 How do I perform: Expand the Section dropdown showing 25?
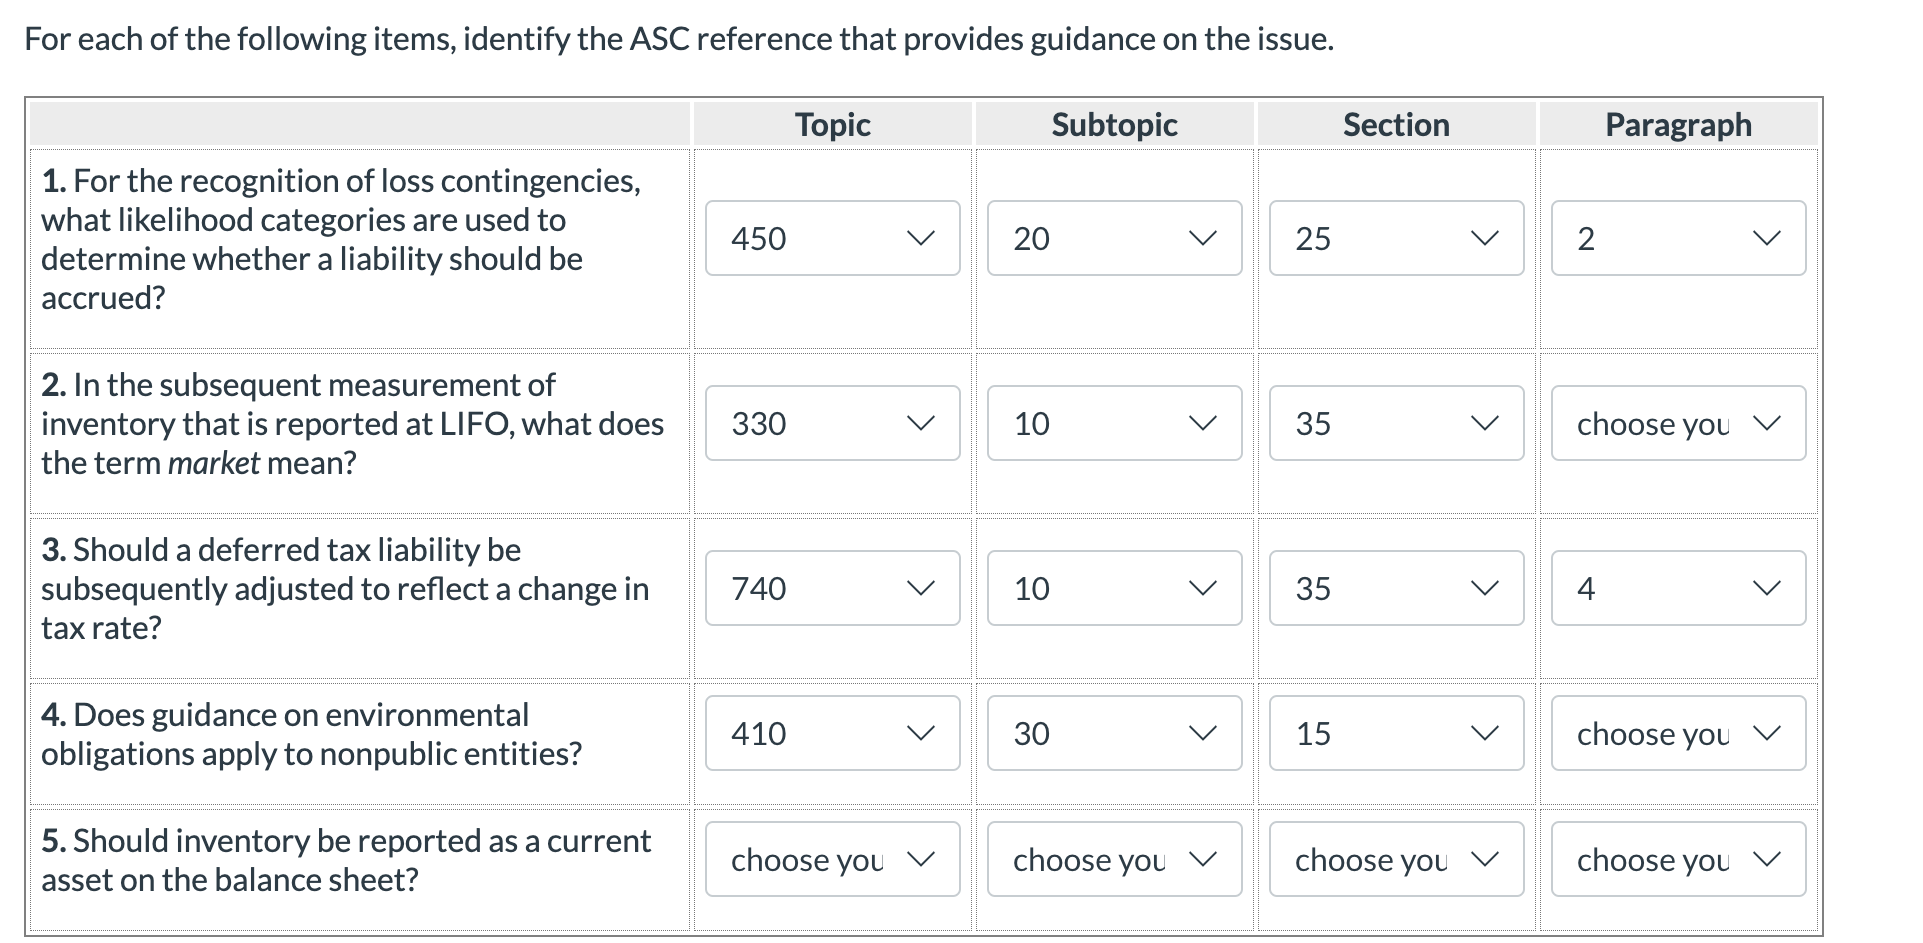1395,238
